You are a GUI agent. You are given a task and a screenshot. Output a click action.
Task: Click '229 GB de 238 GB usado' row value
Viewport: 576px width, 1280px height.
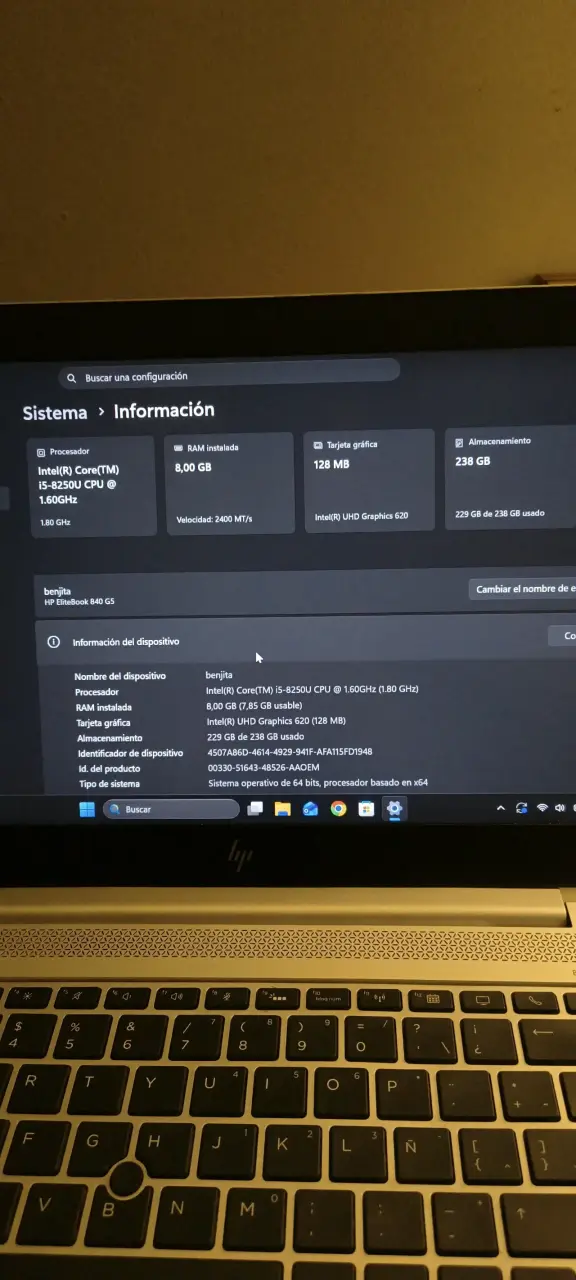tap(254, 737)
